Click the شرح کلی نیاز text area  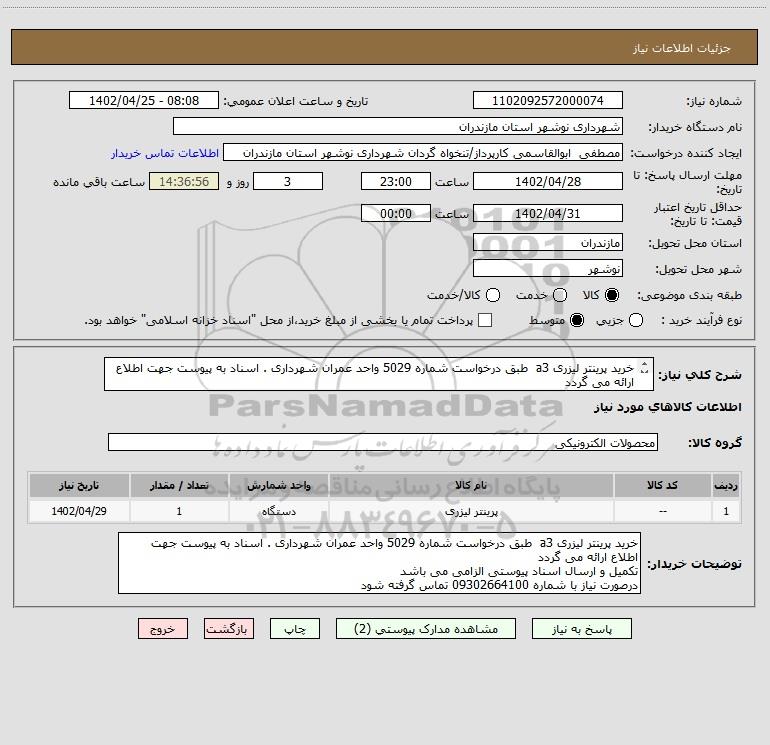(379, 375)
